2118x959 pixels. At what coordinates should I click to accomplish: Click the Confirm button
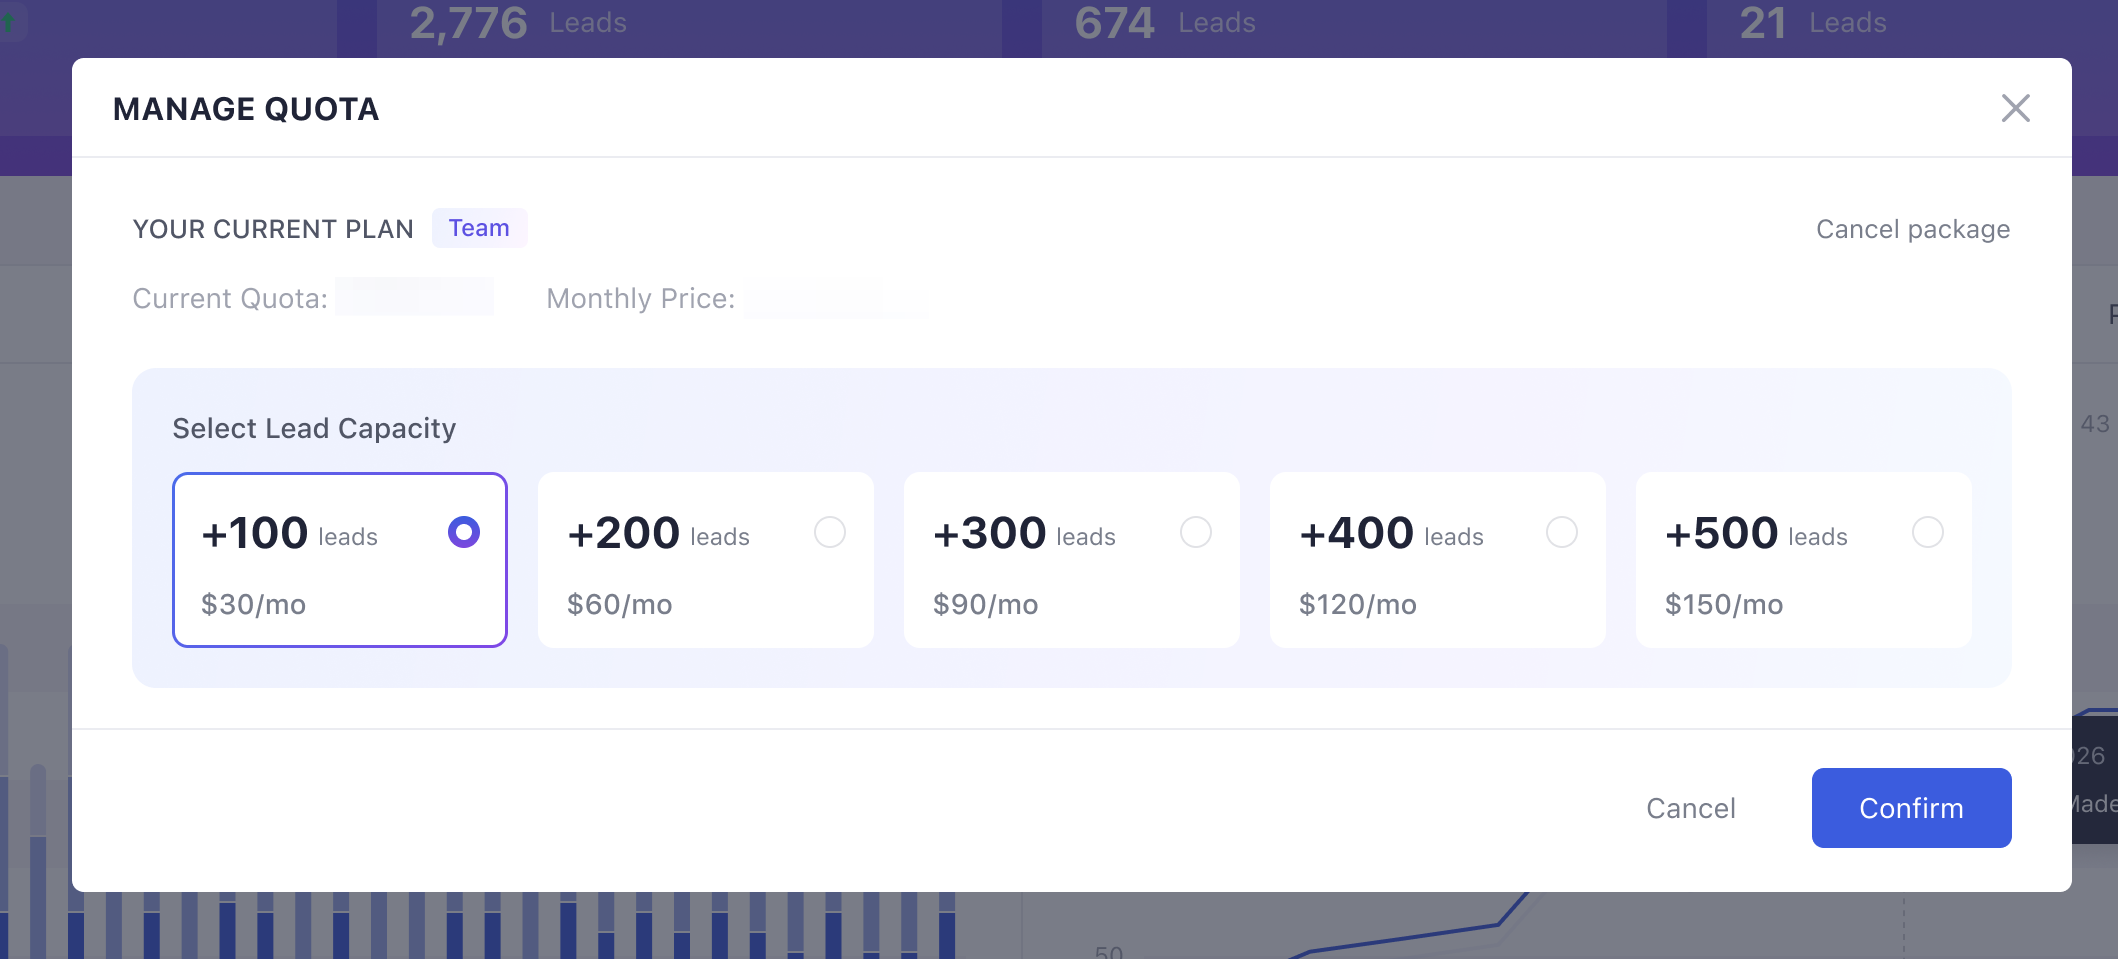click(x=1911, y=808)
